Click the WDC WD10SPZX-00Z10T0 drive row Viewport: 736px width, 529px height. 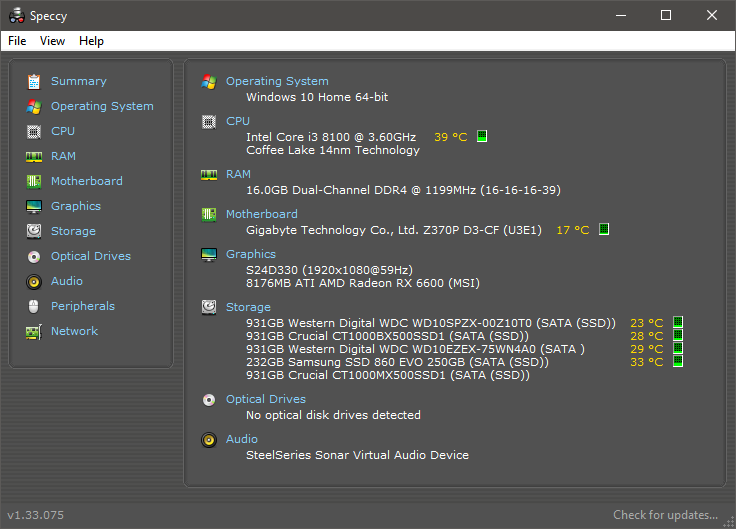(x=431, y=323)
